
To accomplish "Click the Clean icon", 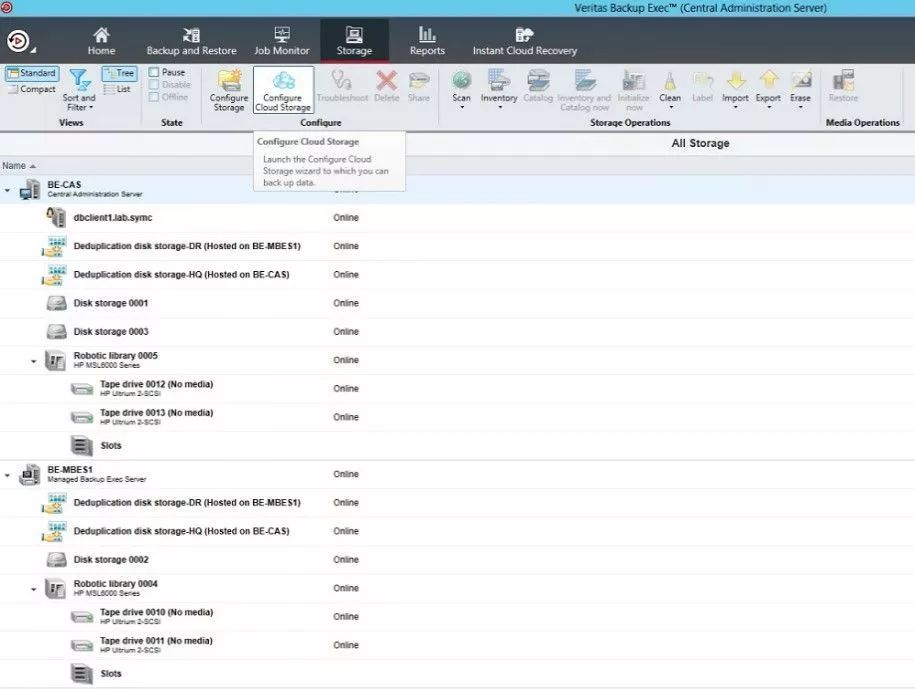I will pyautogui.click(x=670, y=81).
